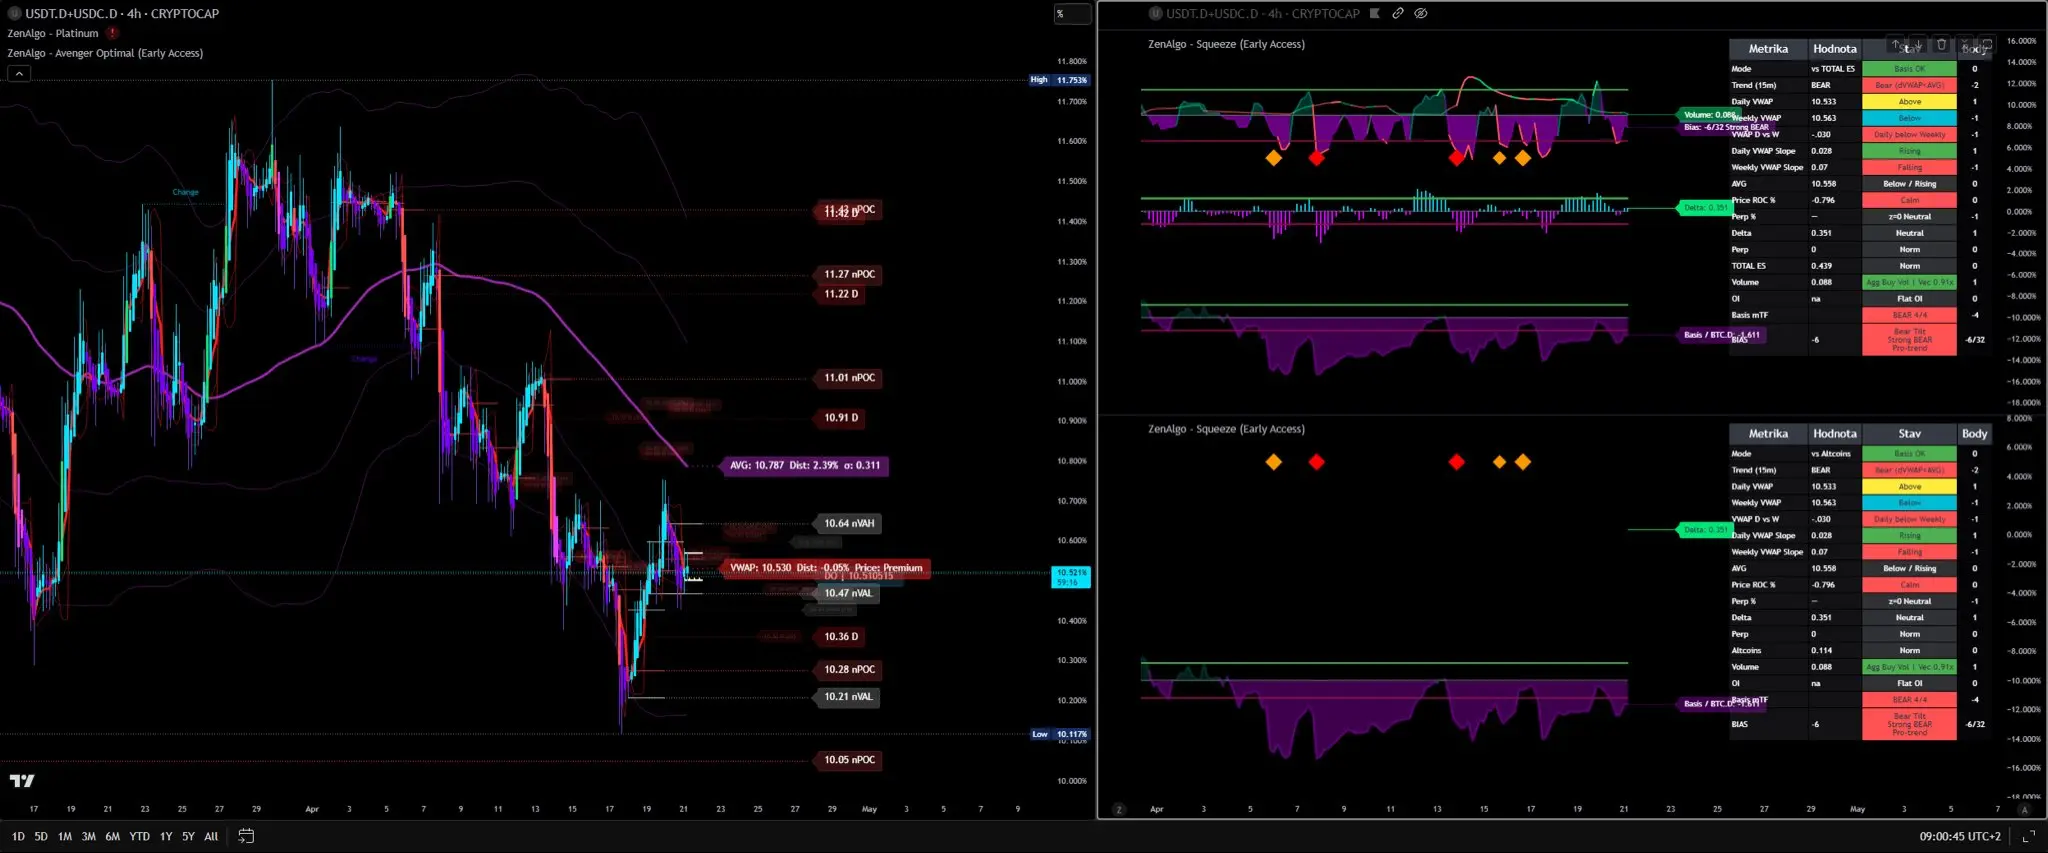The width and height of the screenshot is (2048, 853).
Task: Open the TradingView logo
Action: 22,781
